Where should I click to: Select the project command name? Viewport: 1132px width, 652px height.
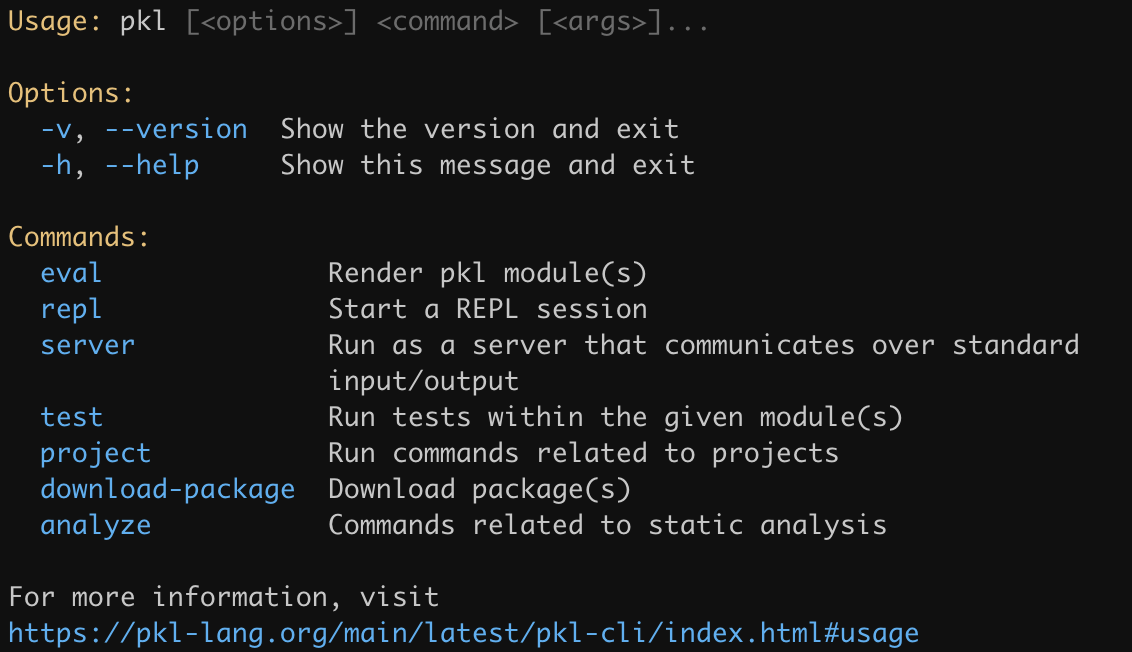(95, 453)
